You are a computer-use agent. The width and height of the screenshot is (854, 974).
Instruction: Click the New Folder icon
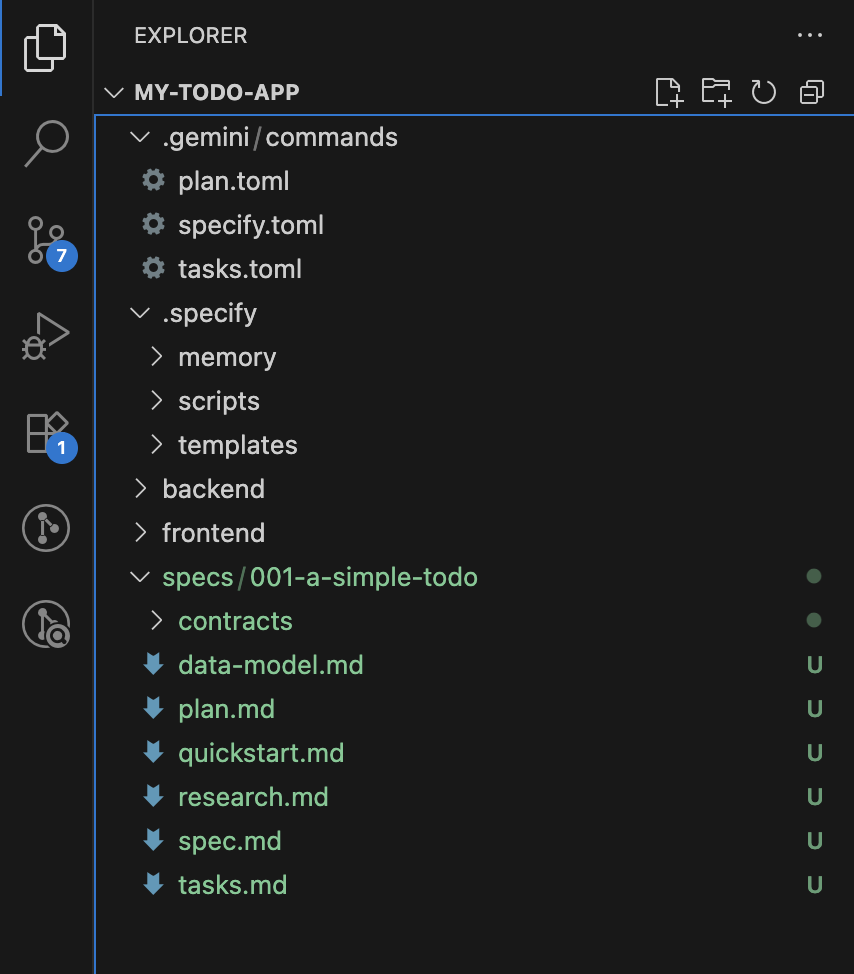click(x=716, y=93)
